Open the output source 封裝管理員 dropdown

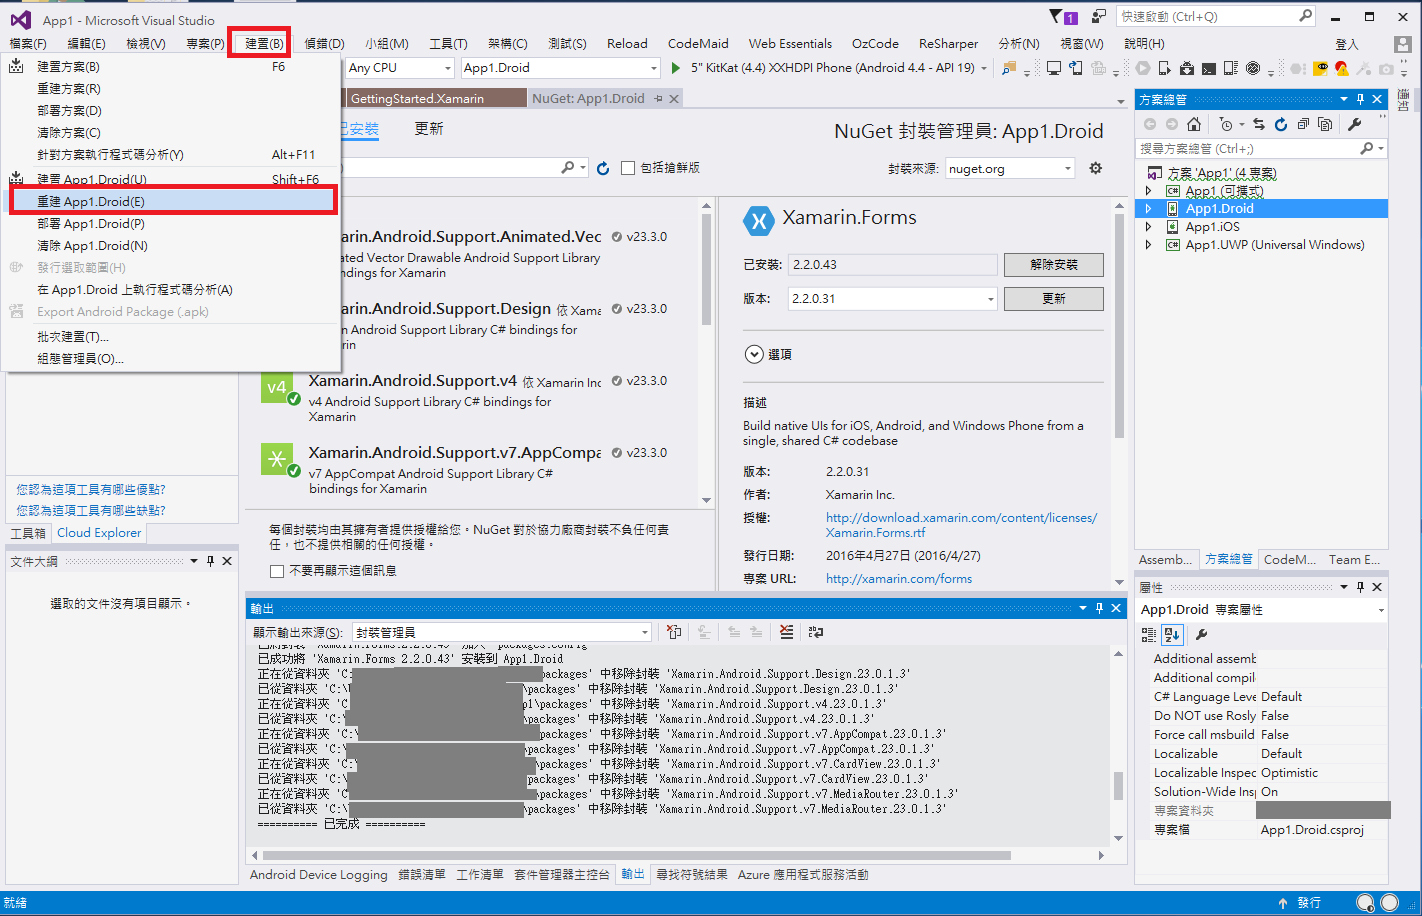[x=502, y=632]
